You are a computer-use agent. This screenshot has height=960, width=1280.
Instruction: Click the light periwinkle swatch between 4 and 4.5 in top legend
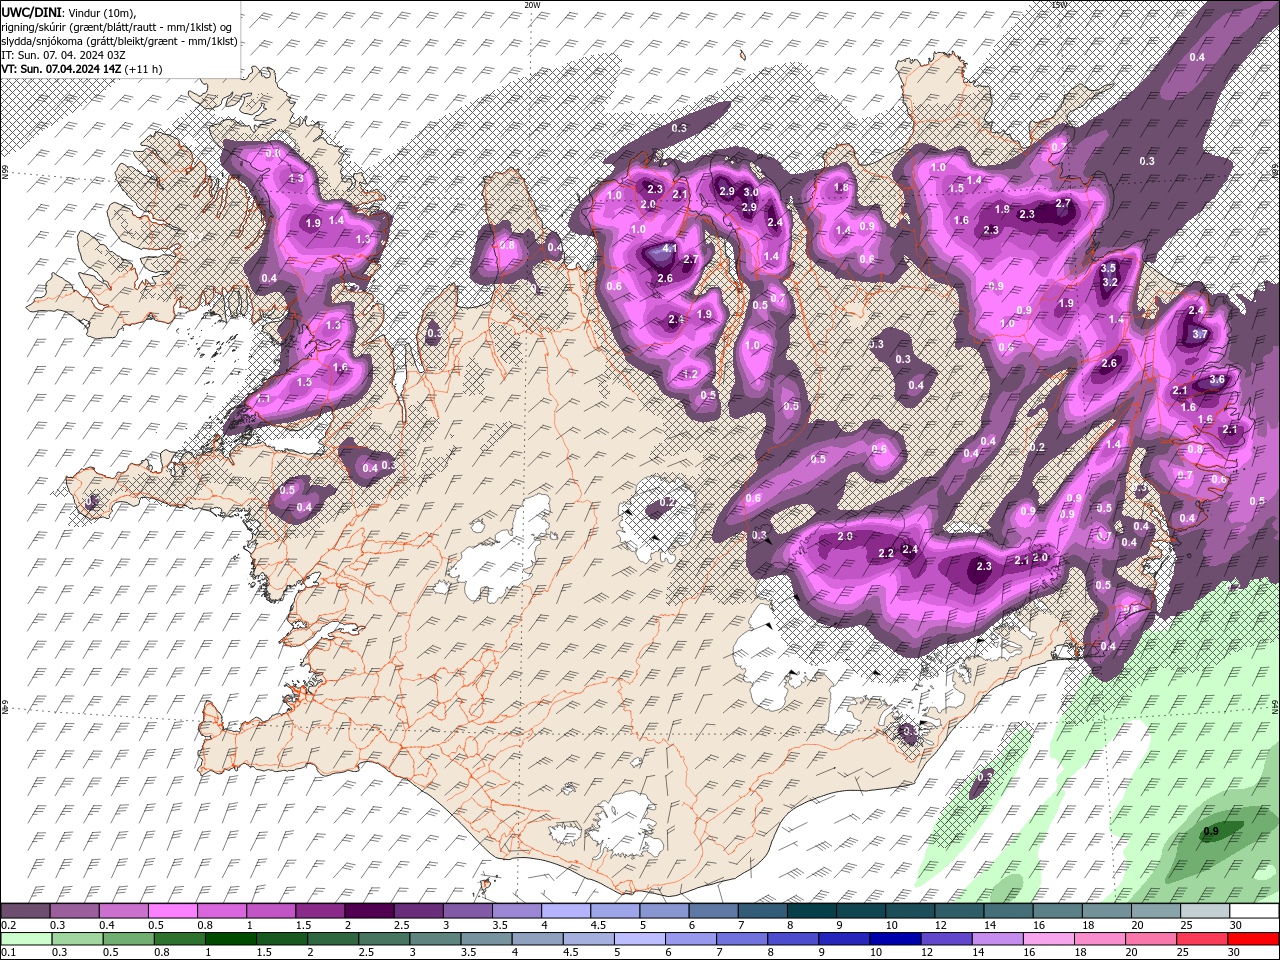coord(566,910)
